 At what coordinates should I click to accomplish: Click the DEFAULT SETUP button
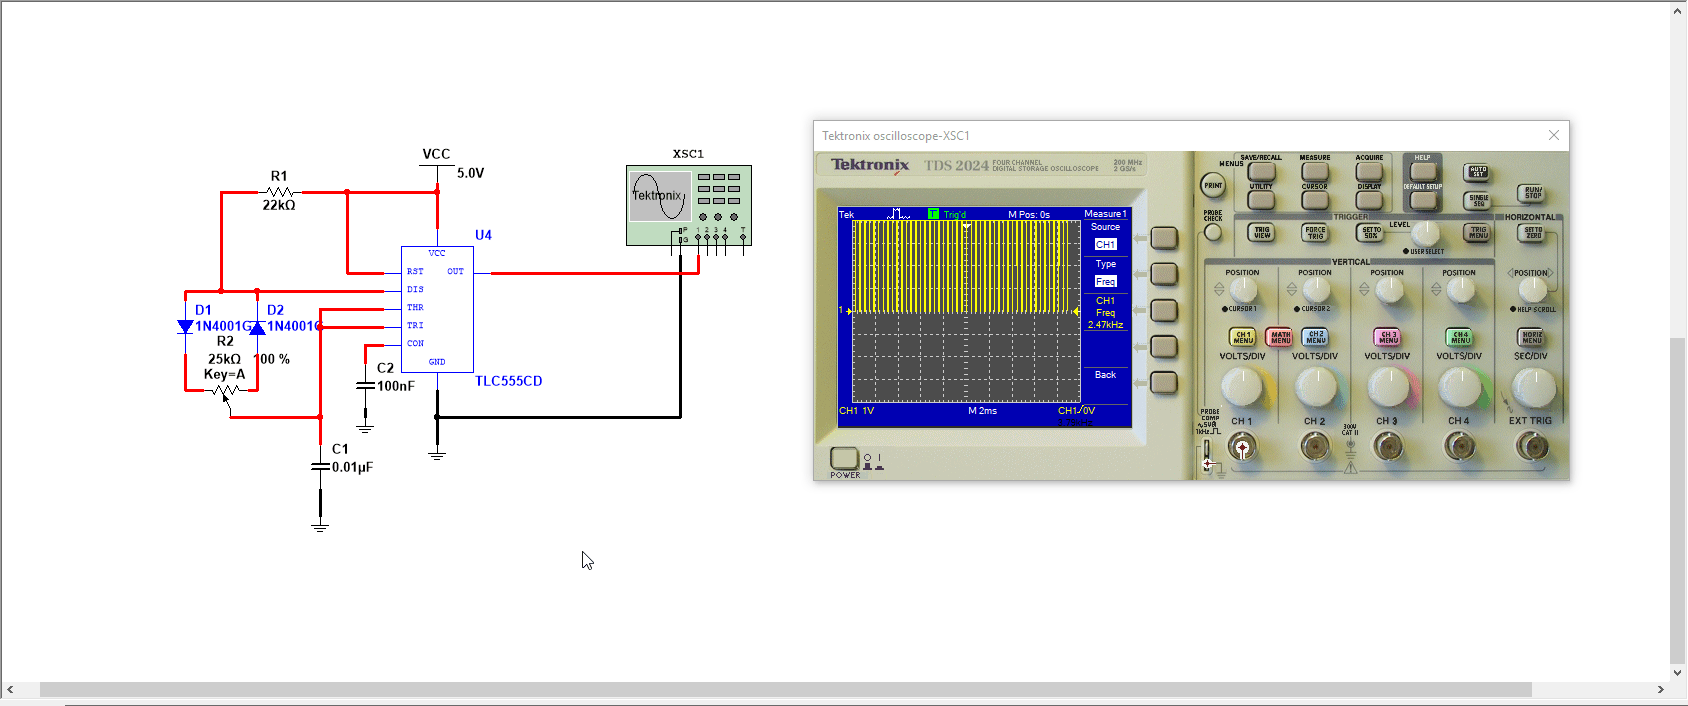(x=1423, y=200)
